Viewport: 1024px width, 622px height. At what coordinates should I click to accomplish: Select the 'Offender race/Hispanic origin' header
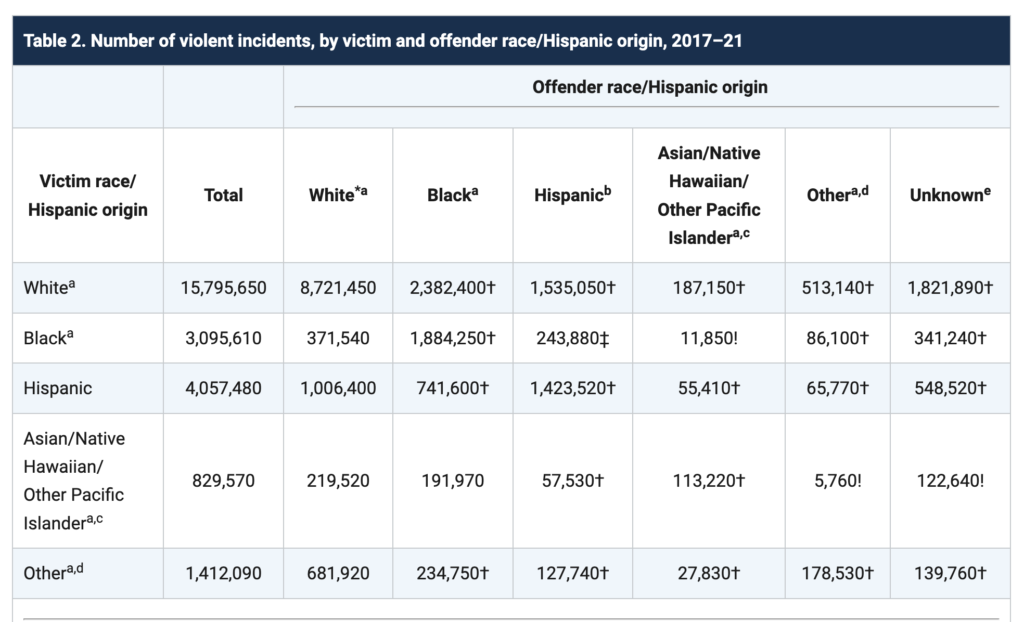click(650, 87)
